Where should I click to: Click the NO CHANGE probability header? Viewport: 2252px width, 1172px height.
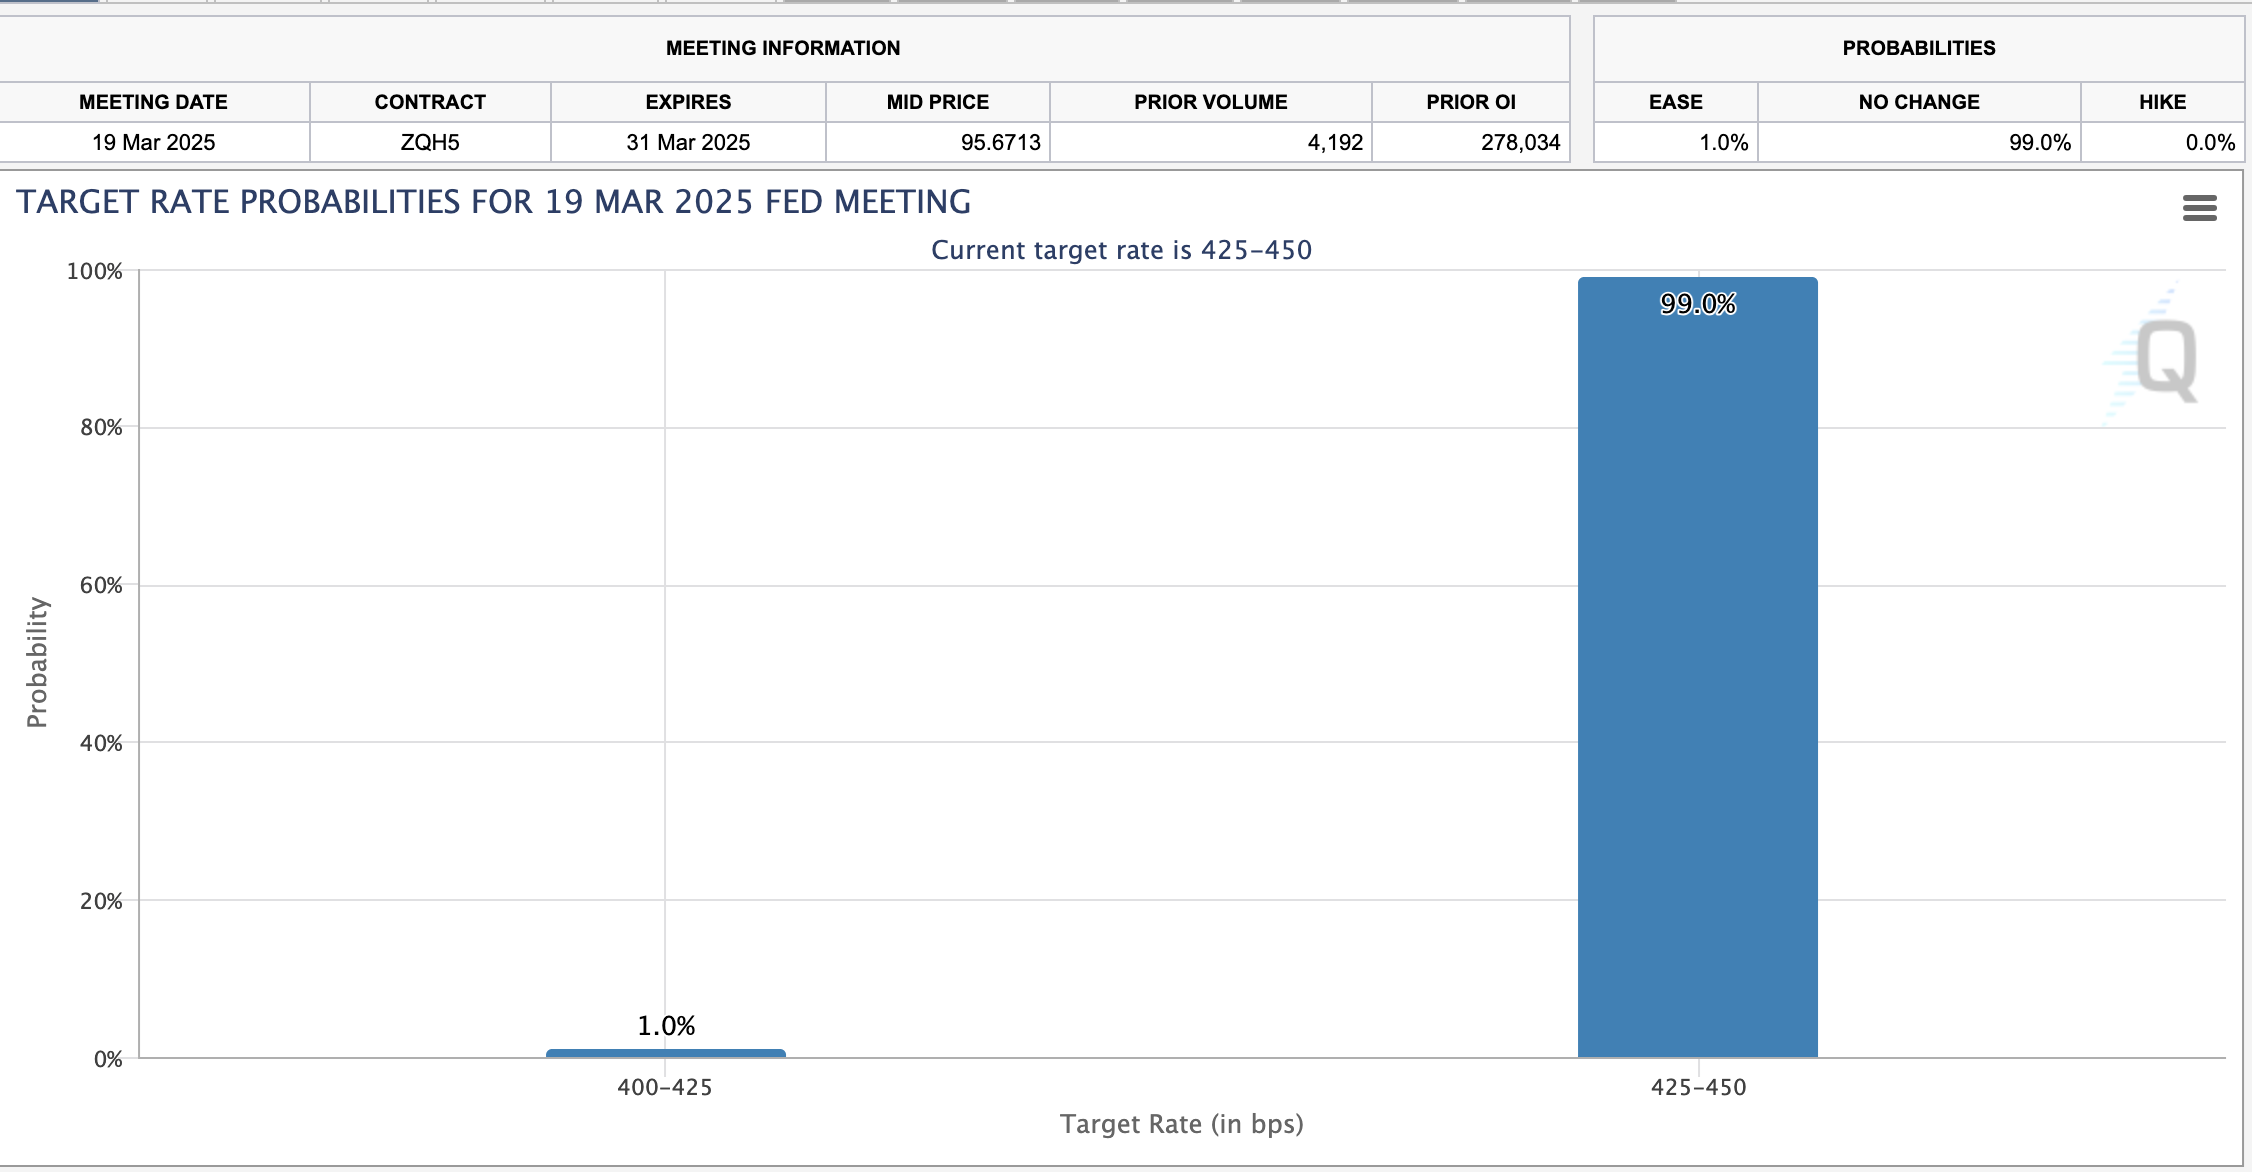click(1918, 102)
